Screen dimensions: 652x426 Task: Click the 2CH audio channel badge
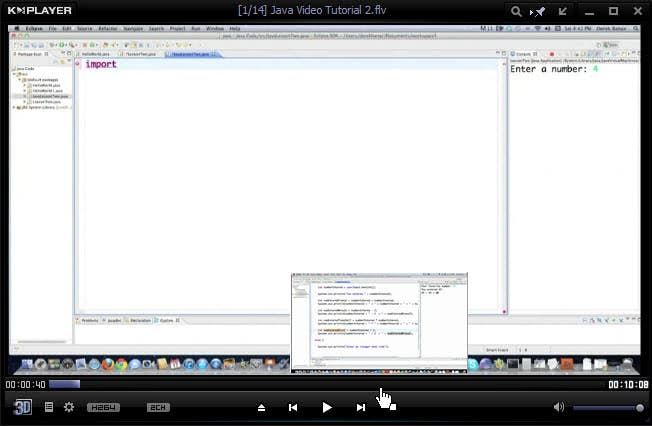[x=158, y=407]
